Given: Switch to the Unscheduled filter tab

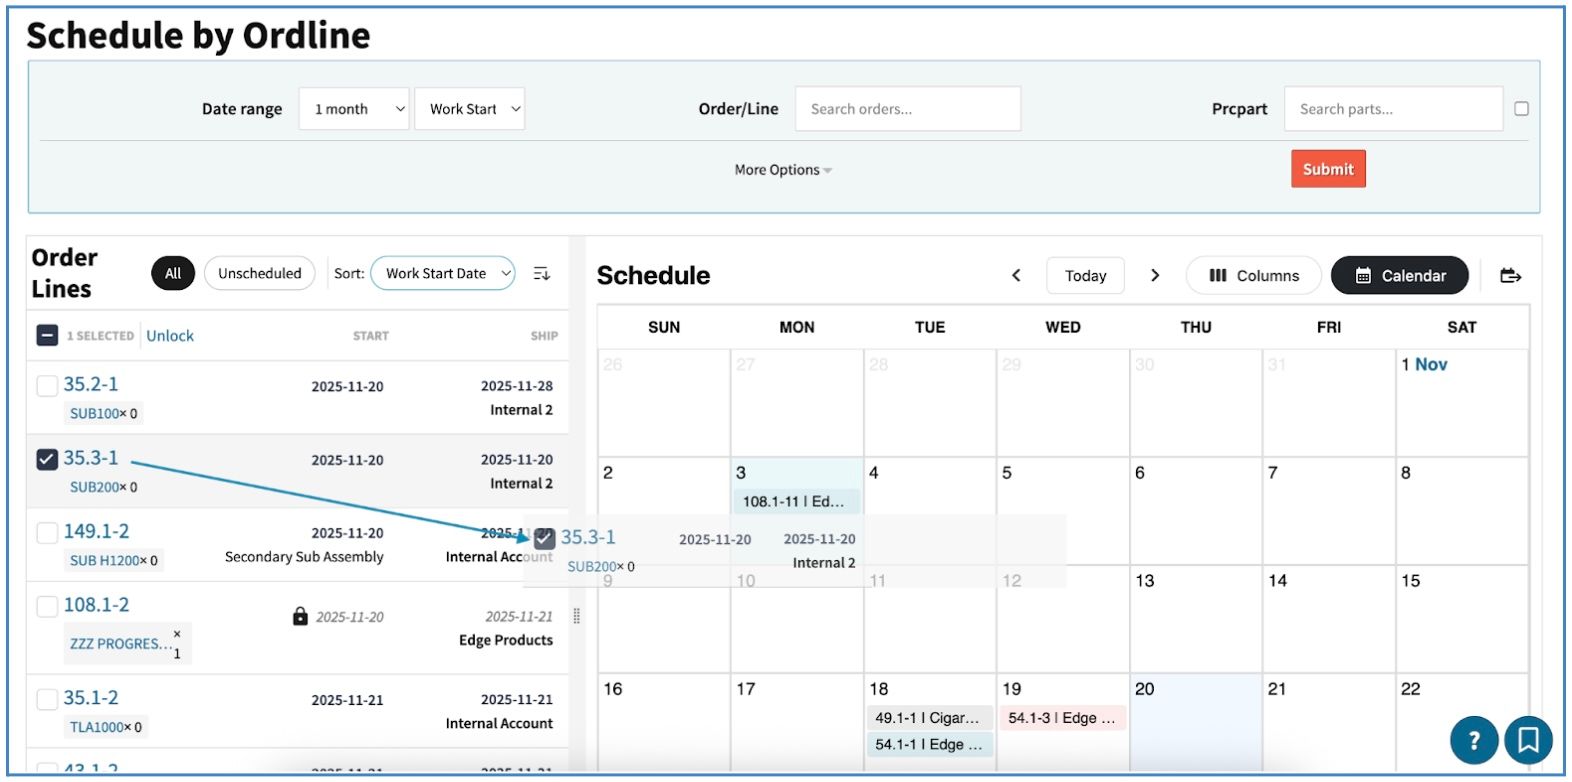Looking at the screenshot, I should coord(259,273).
